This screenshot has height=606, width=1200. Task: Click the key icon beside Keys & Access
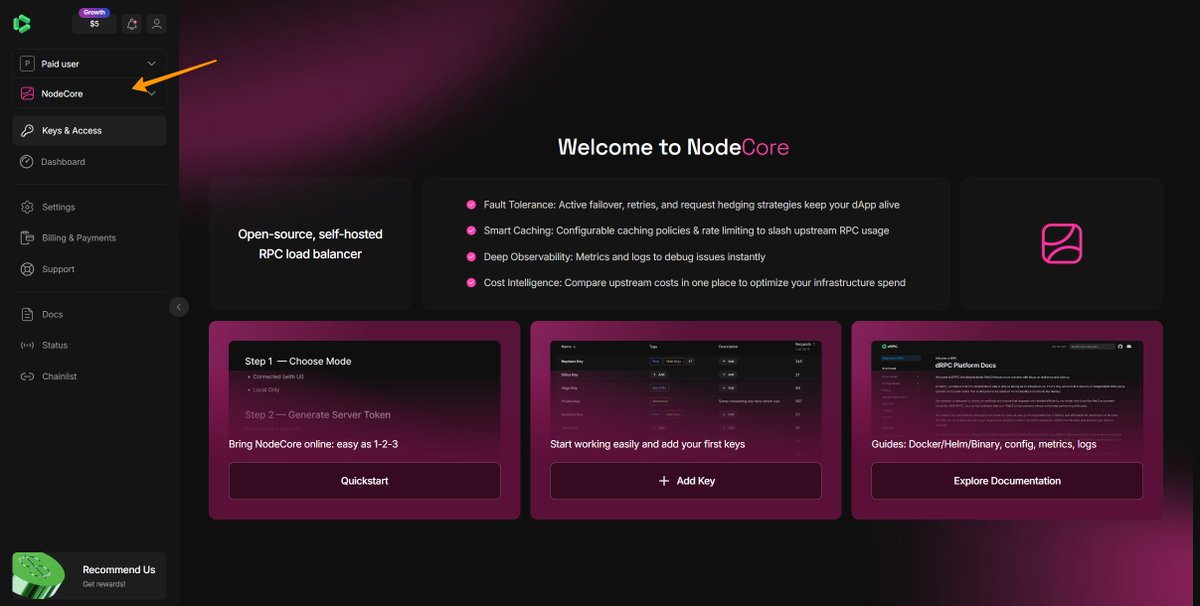coord(27,131)
